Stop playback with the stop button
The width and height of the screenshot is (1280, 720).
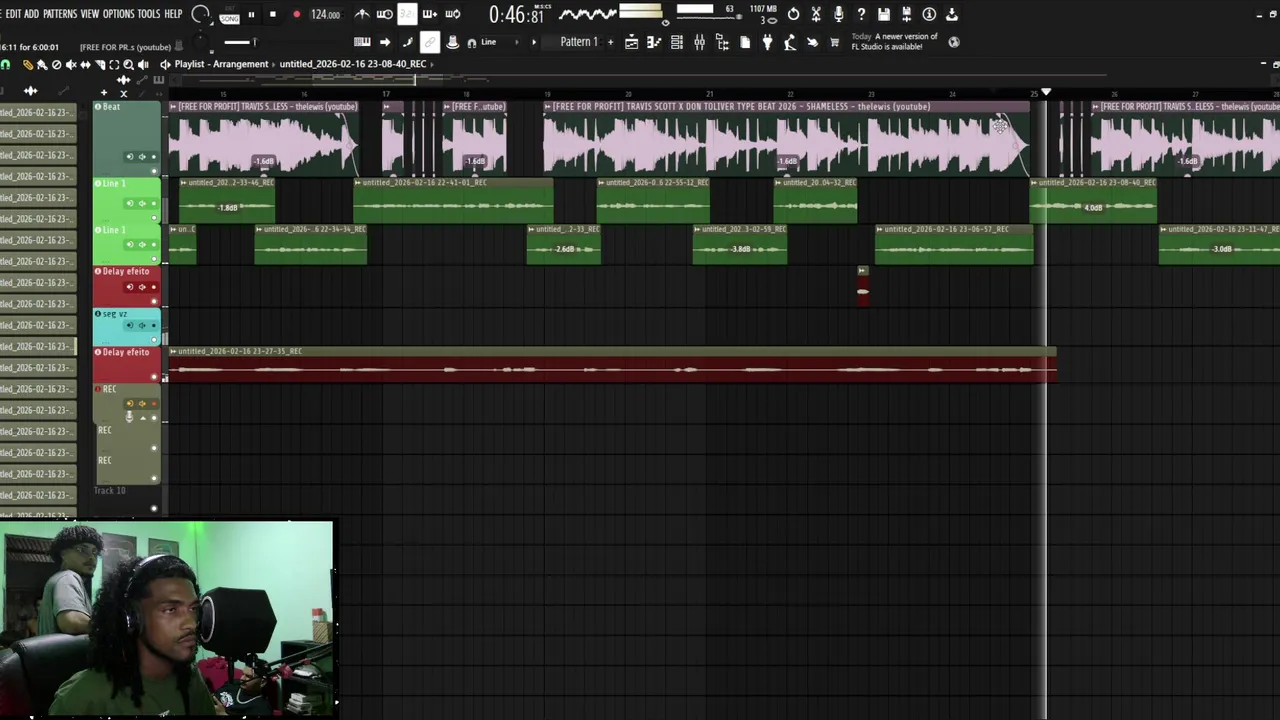coord(272,14)
